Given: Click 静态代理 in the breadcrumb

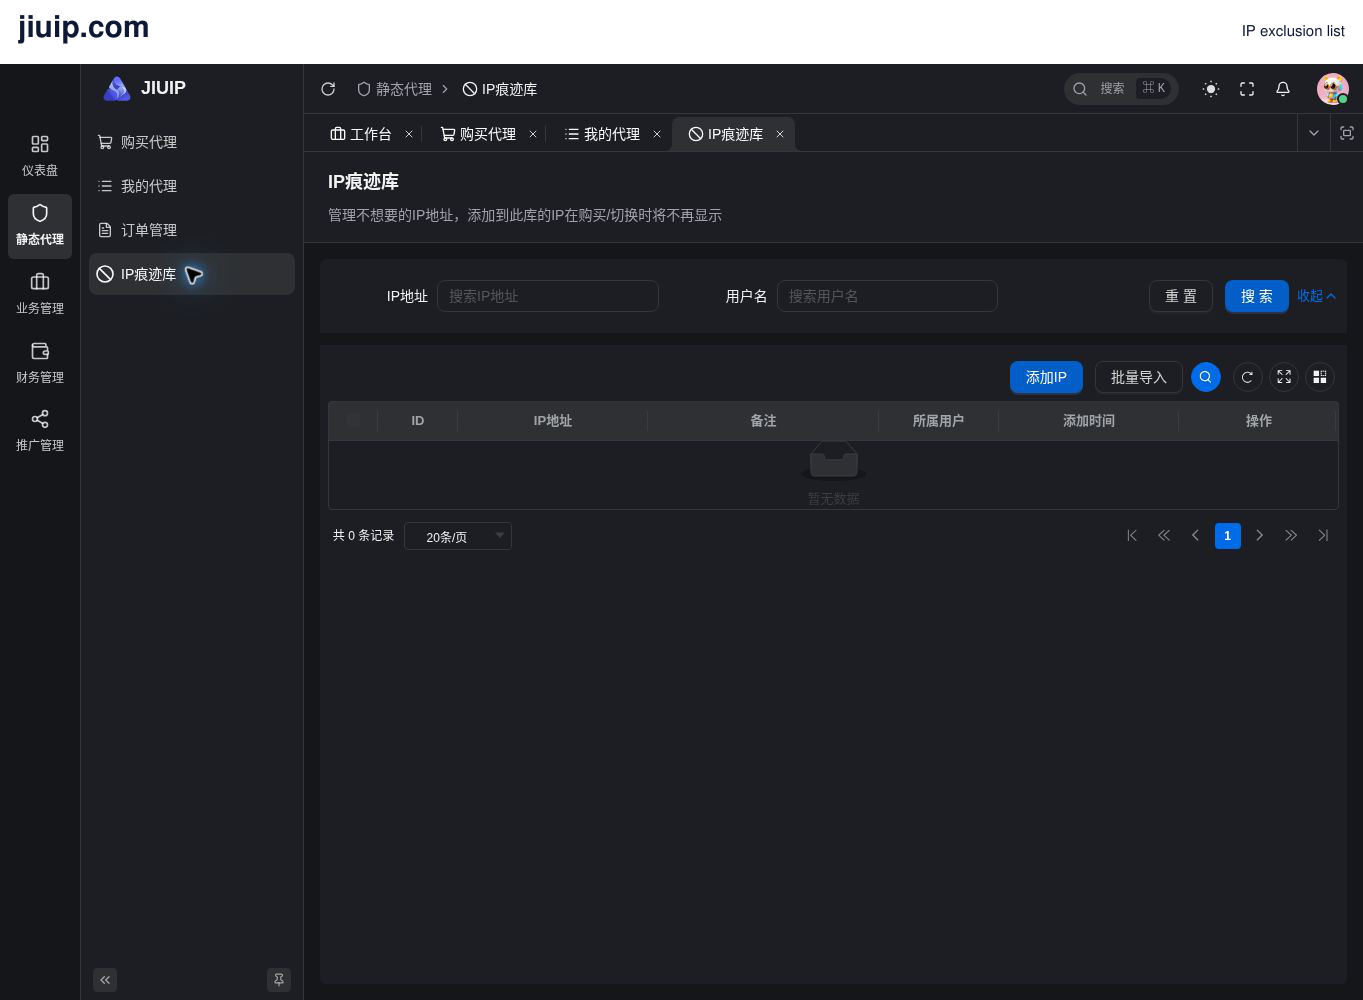Looking at the screenshot, I should point(395,89).
